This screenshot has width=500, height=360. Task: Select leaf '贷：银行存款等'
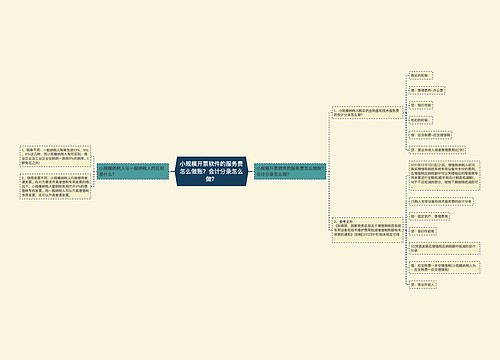[423, 231]
